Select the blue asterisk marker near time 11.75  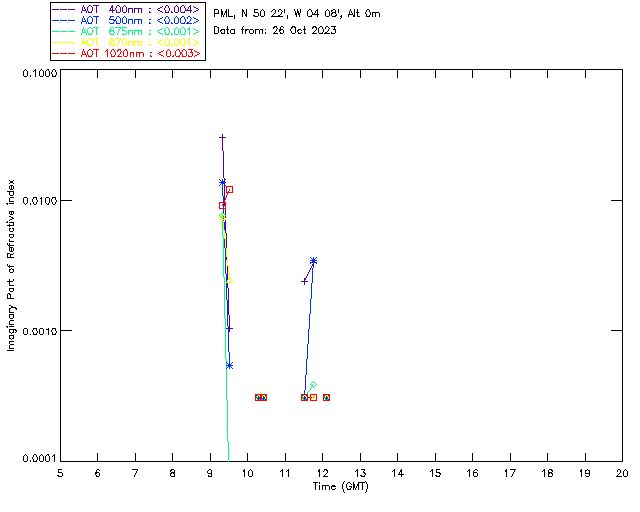click(x=313, y=260)
